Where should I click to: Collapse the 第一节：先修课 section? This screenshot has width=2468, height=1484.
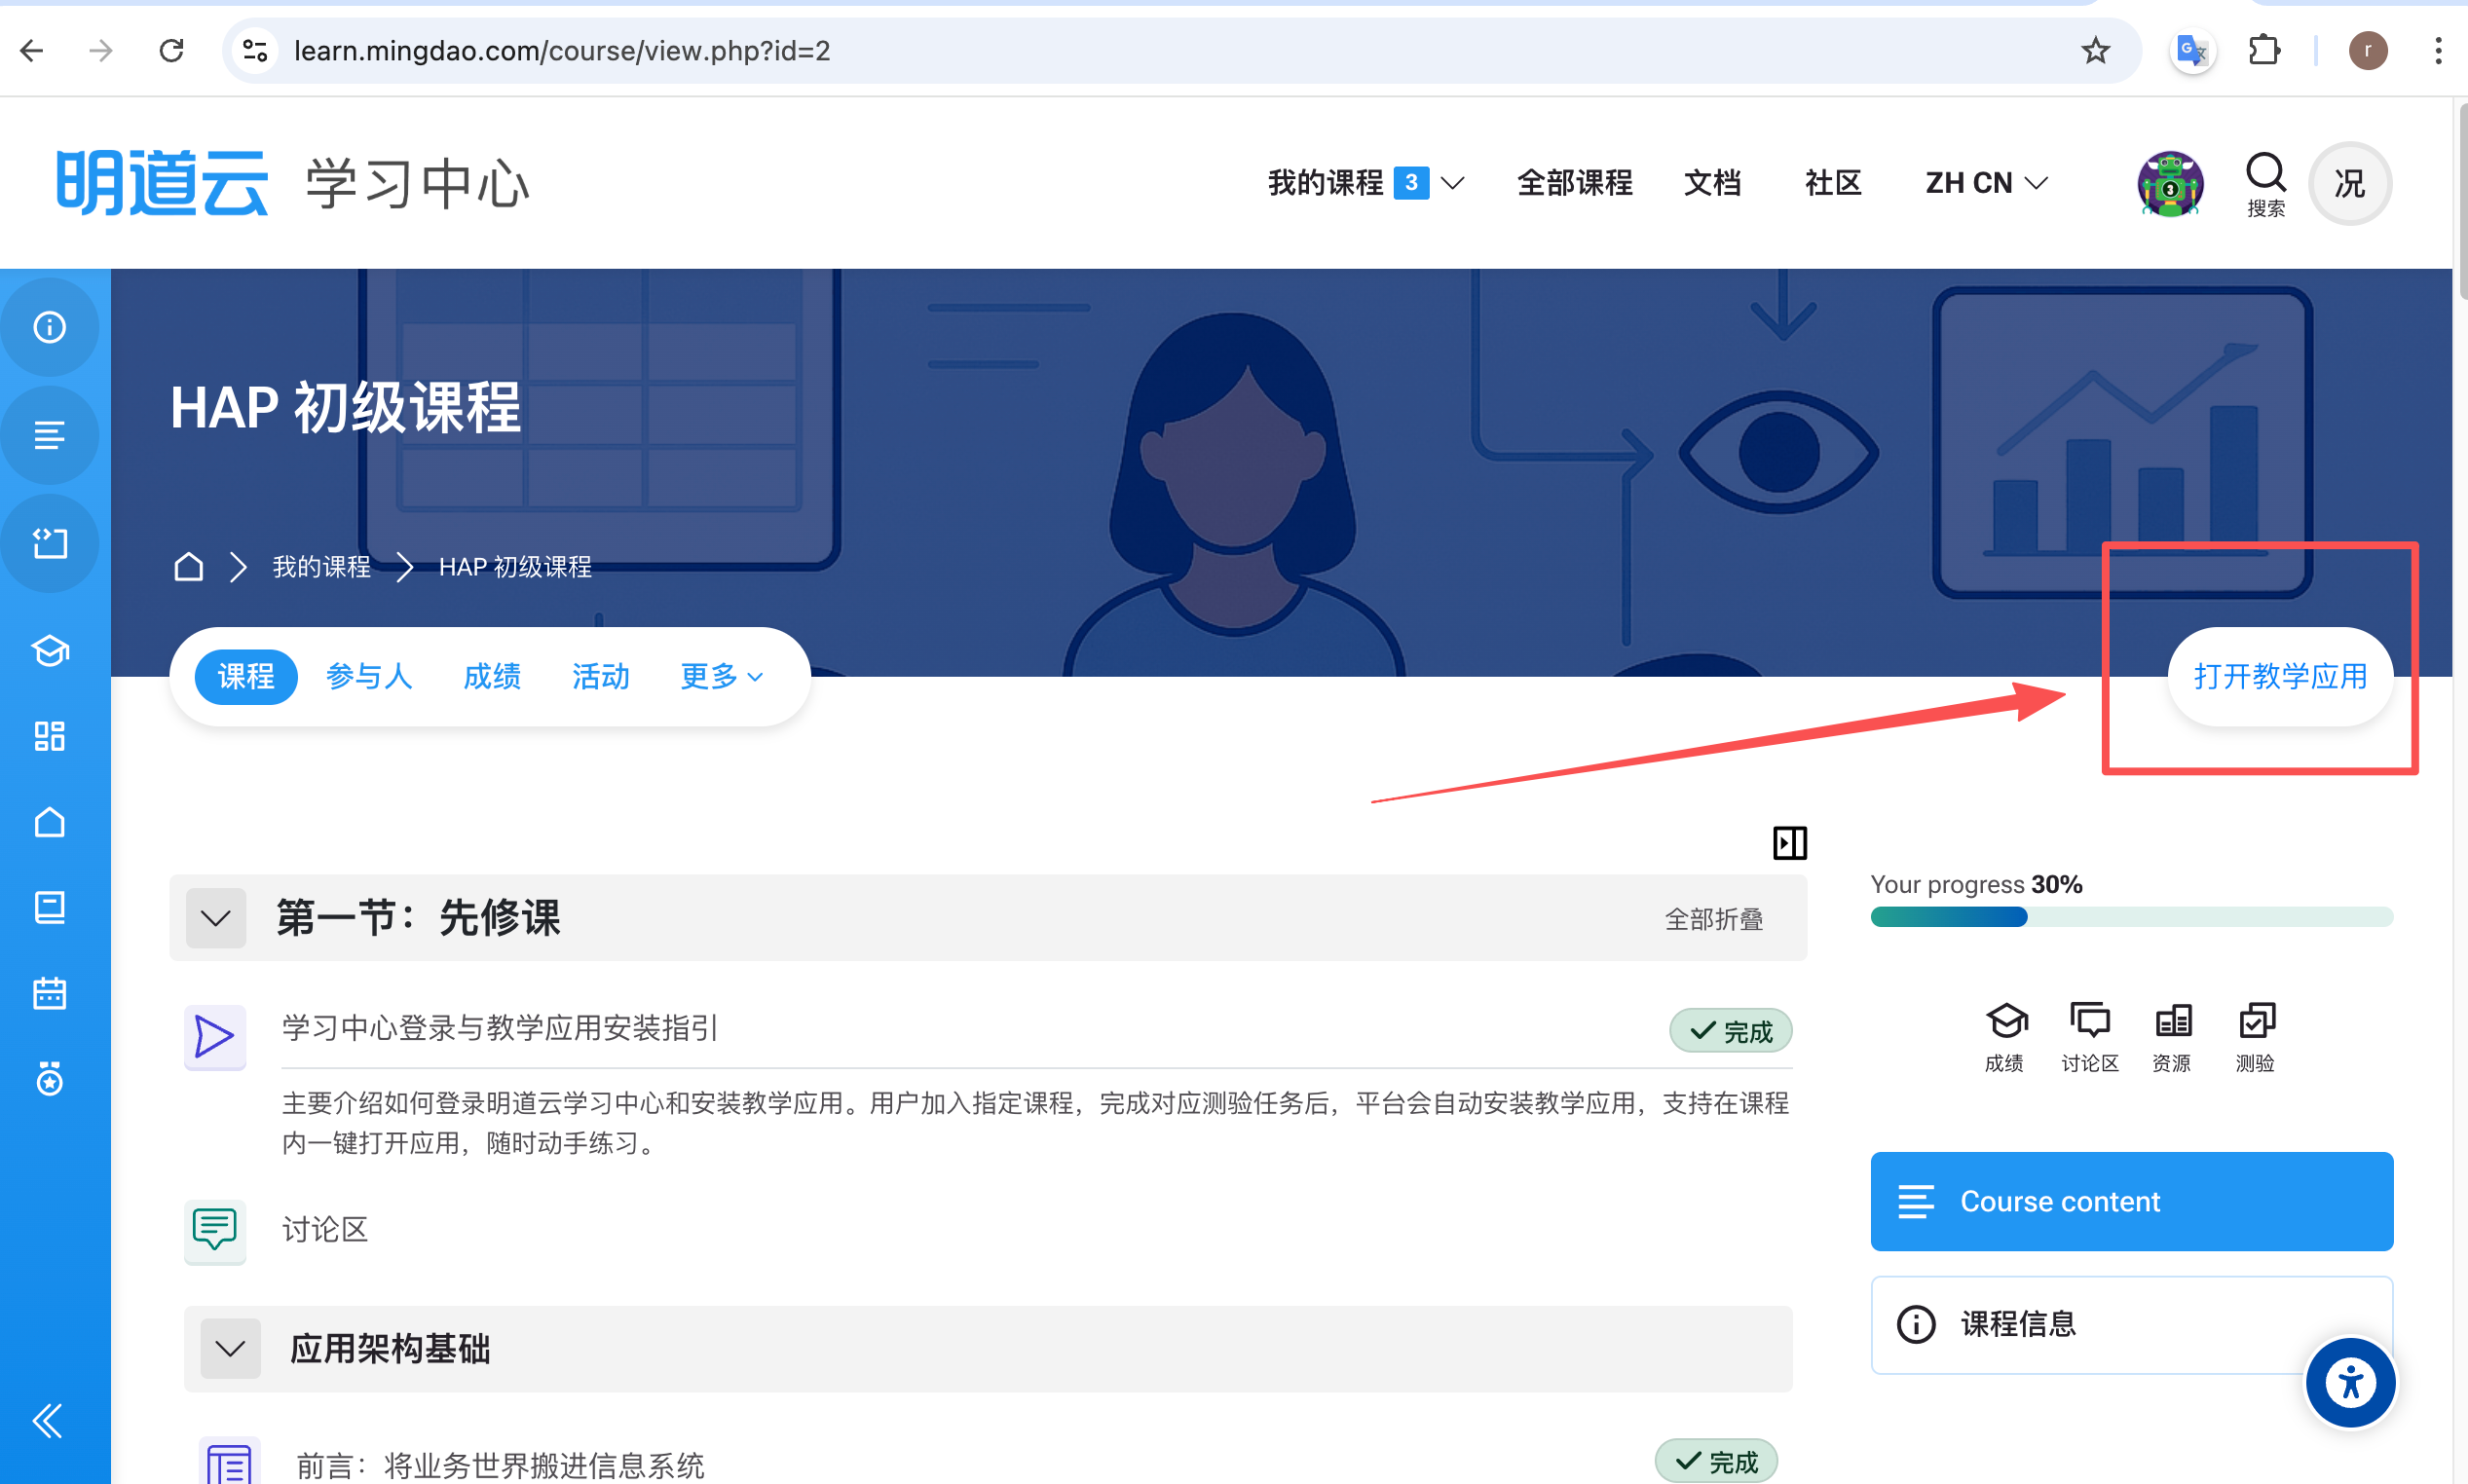click(x=216, y=918)
